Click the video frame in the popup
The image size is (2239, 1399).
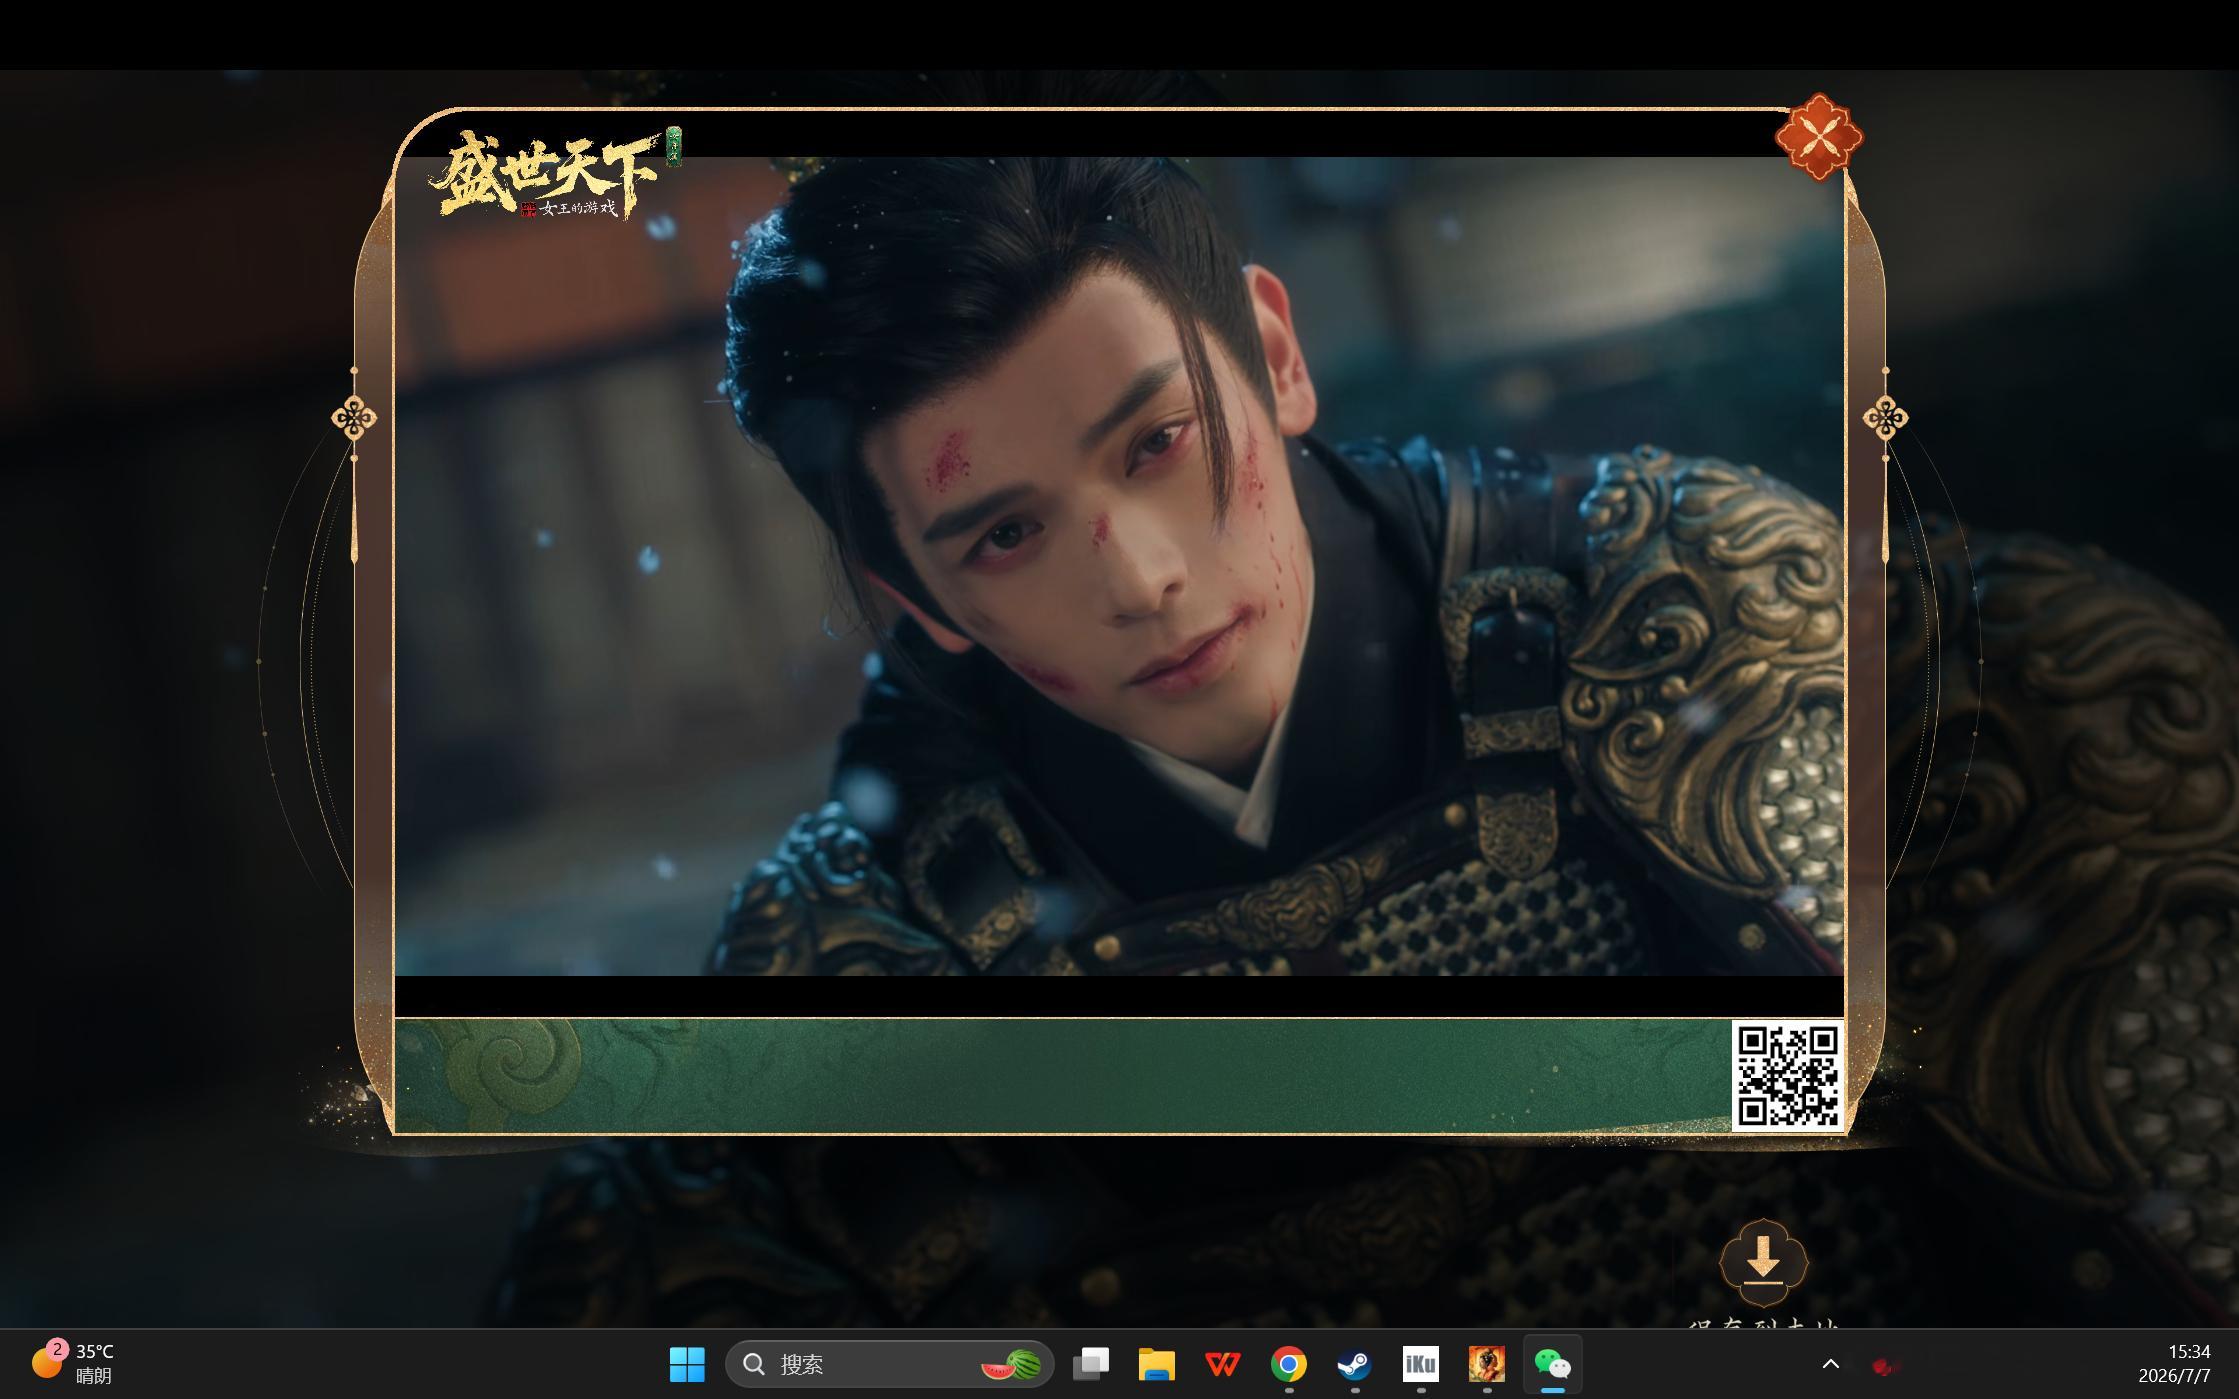tap(1119, 566)
